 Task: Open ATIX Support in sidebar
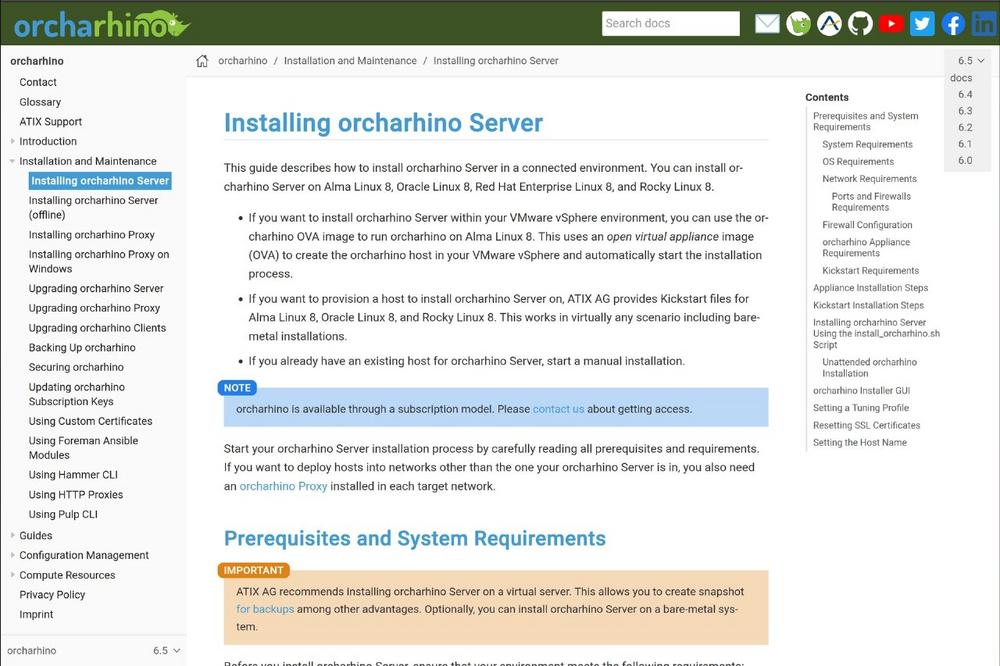click(50, 122)
